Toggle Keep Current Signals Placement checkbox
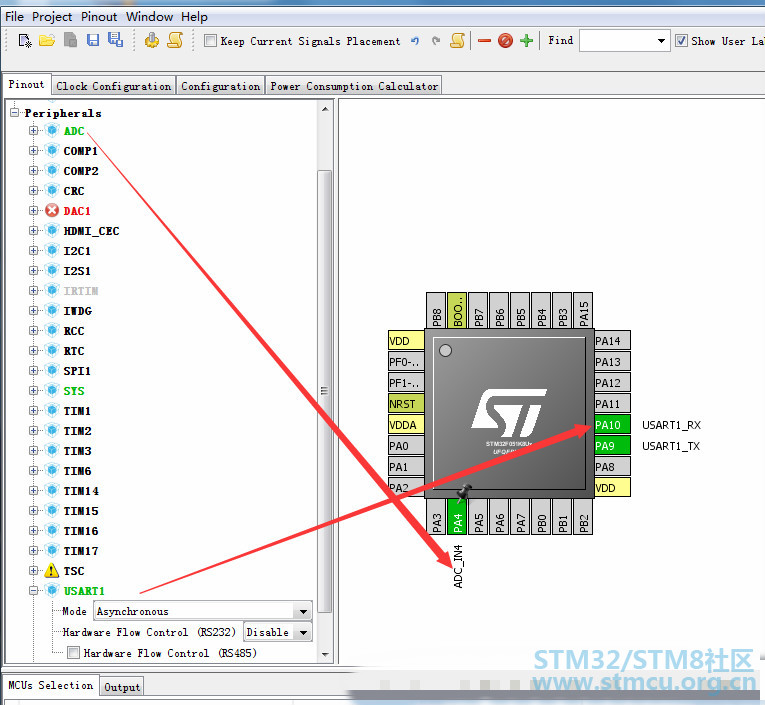The width and height of the screenshot is (765, 705). pos(210,41)
